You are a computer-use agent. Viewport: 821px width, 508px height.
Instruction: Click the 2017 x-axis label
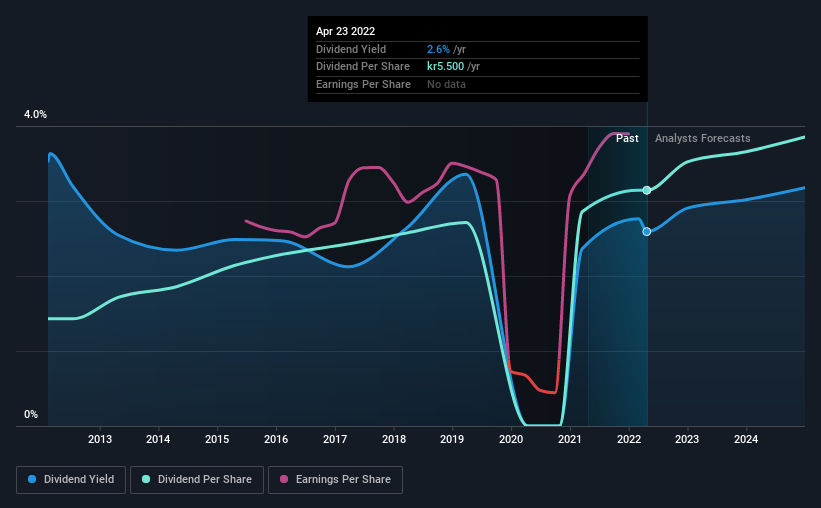(x=335, y=439)
